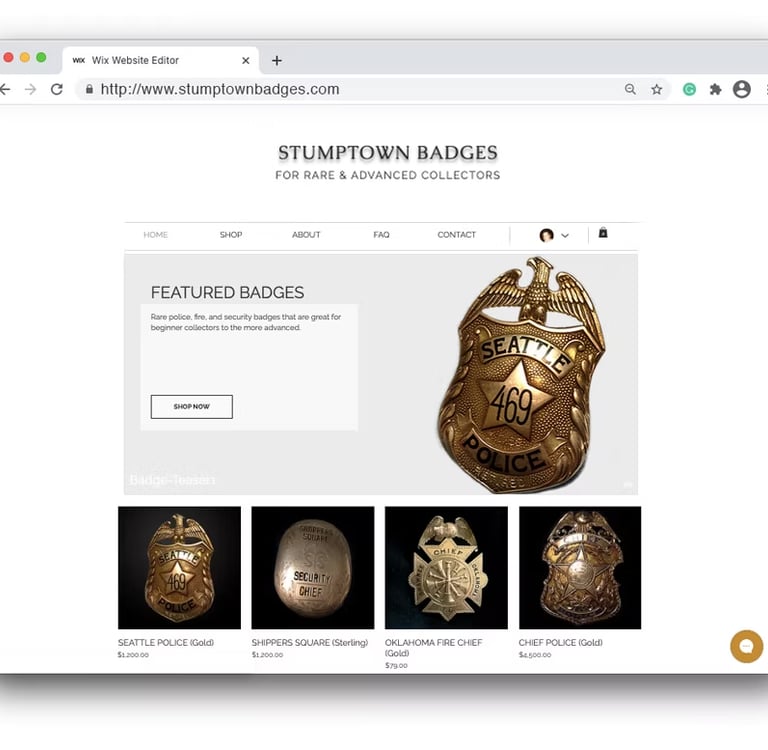The image size is (768, 750).
Task: Open the ABOUT menu item
Action: (x=306, y=235)
